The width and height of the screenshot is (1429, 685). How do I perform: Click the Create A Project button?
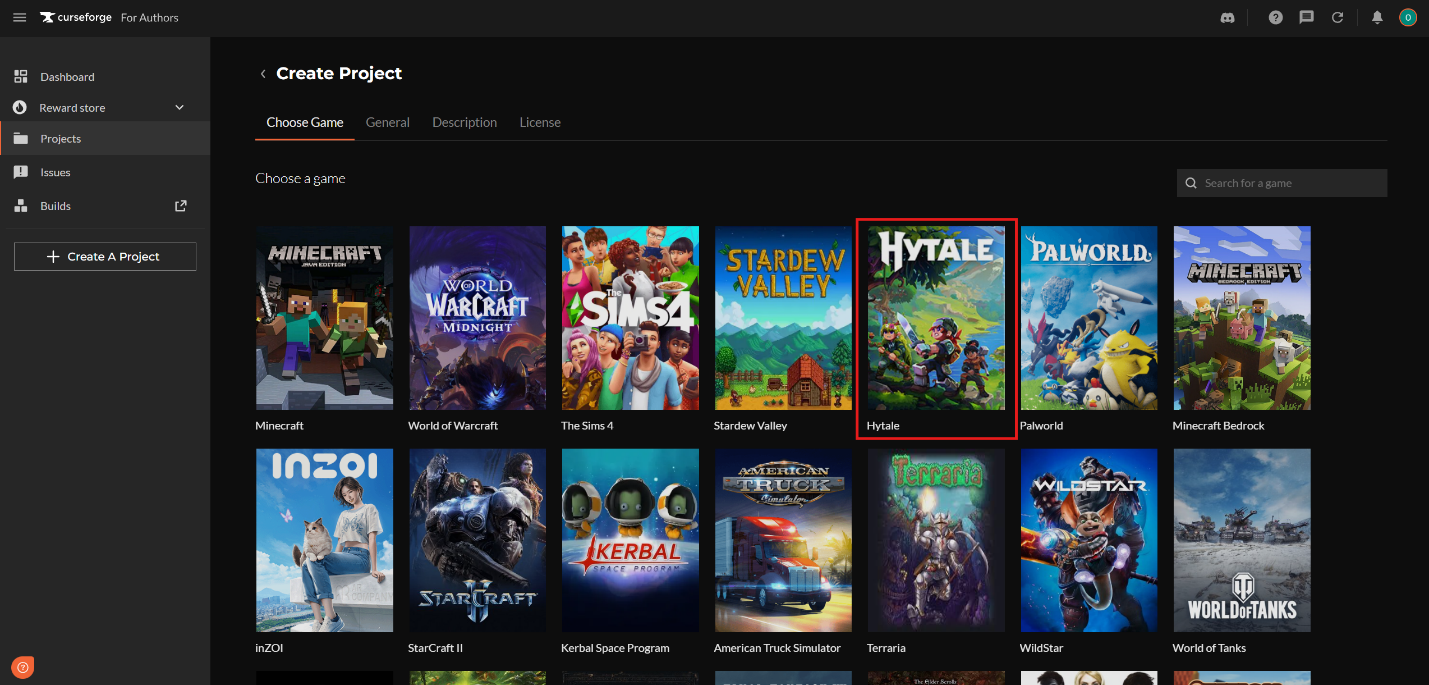(x=105, y=257)
